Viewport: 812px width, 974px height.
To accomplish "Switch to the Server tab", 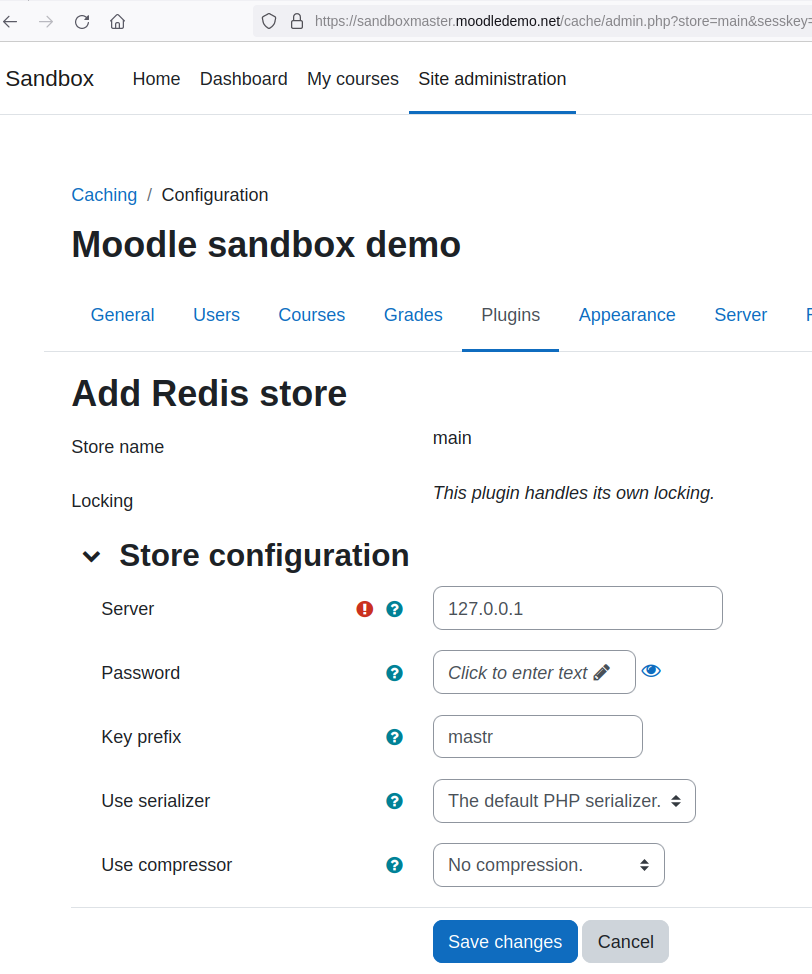I will coord(741,315).
